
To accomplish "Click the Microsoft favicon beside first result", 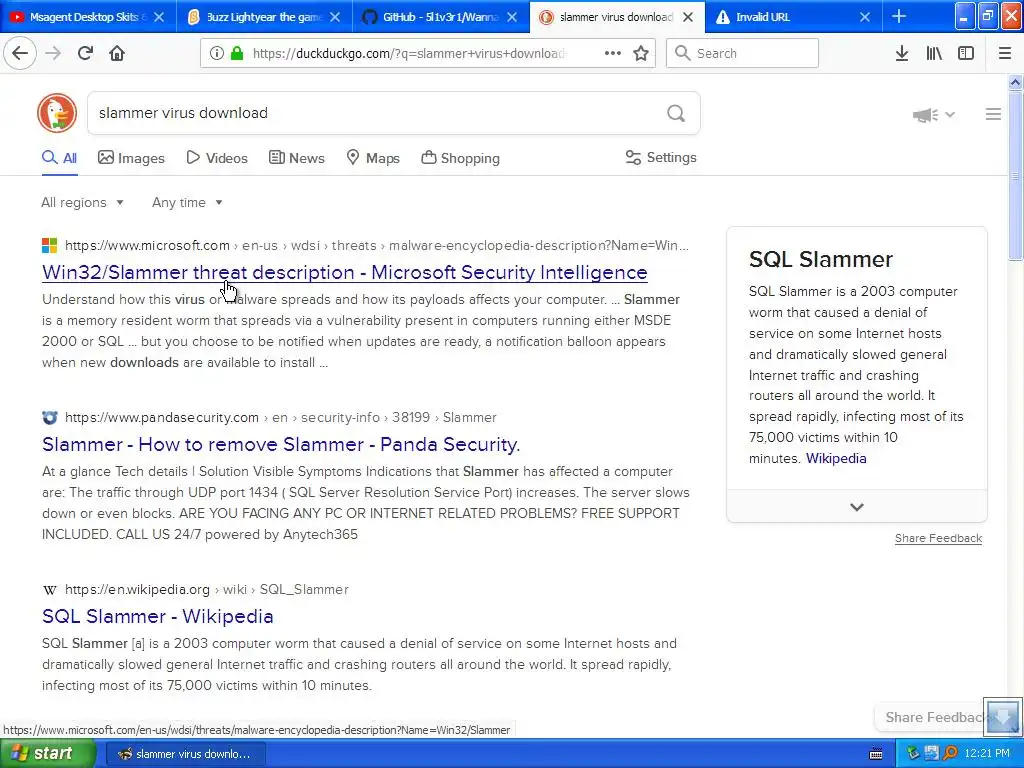I will click(x=50, y=246).
